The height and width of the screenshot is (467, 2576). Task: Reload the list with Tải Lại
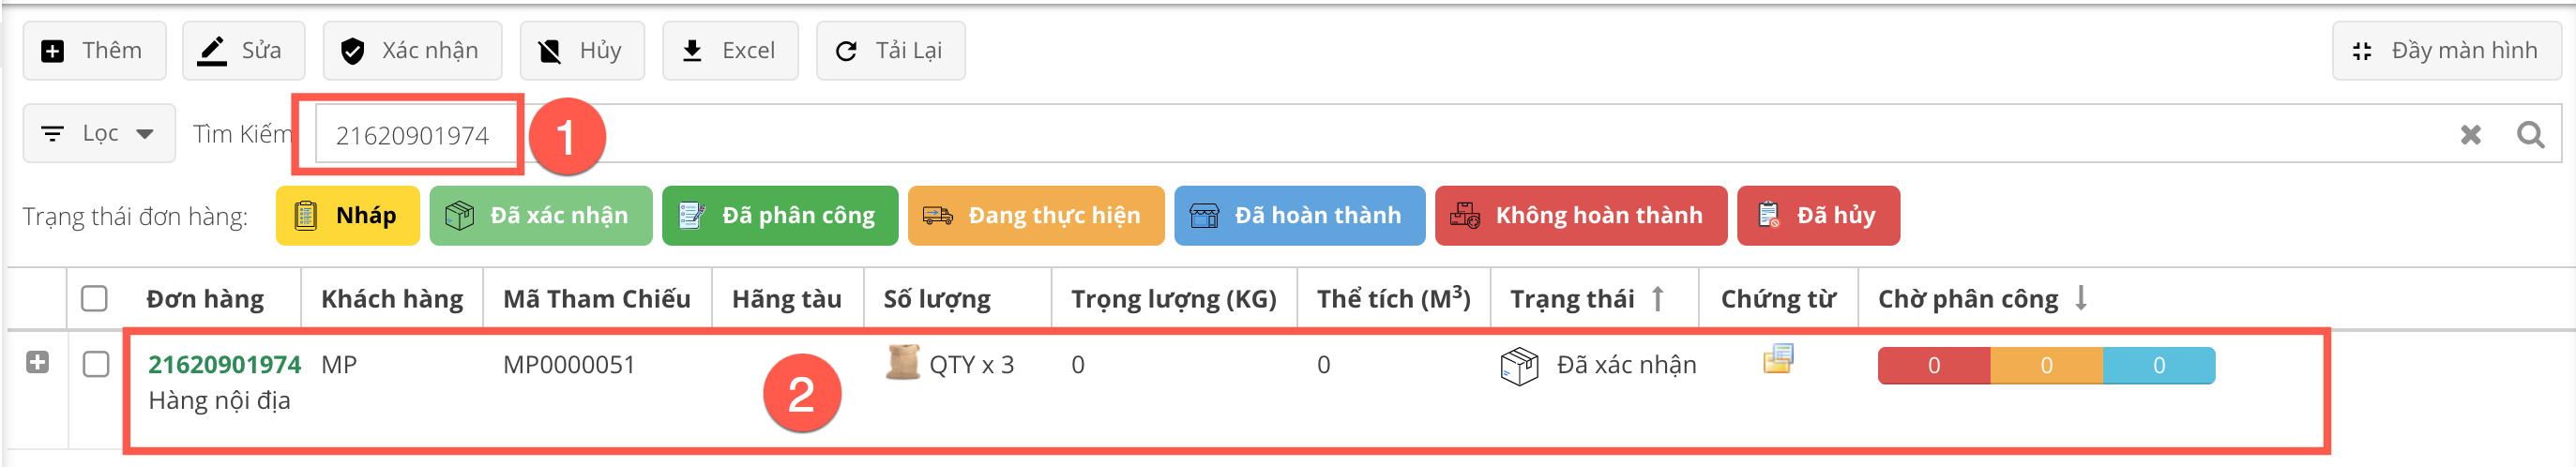890,50
